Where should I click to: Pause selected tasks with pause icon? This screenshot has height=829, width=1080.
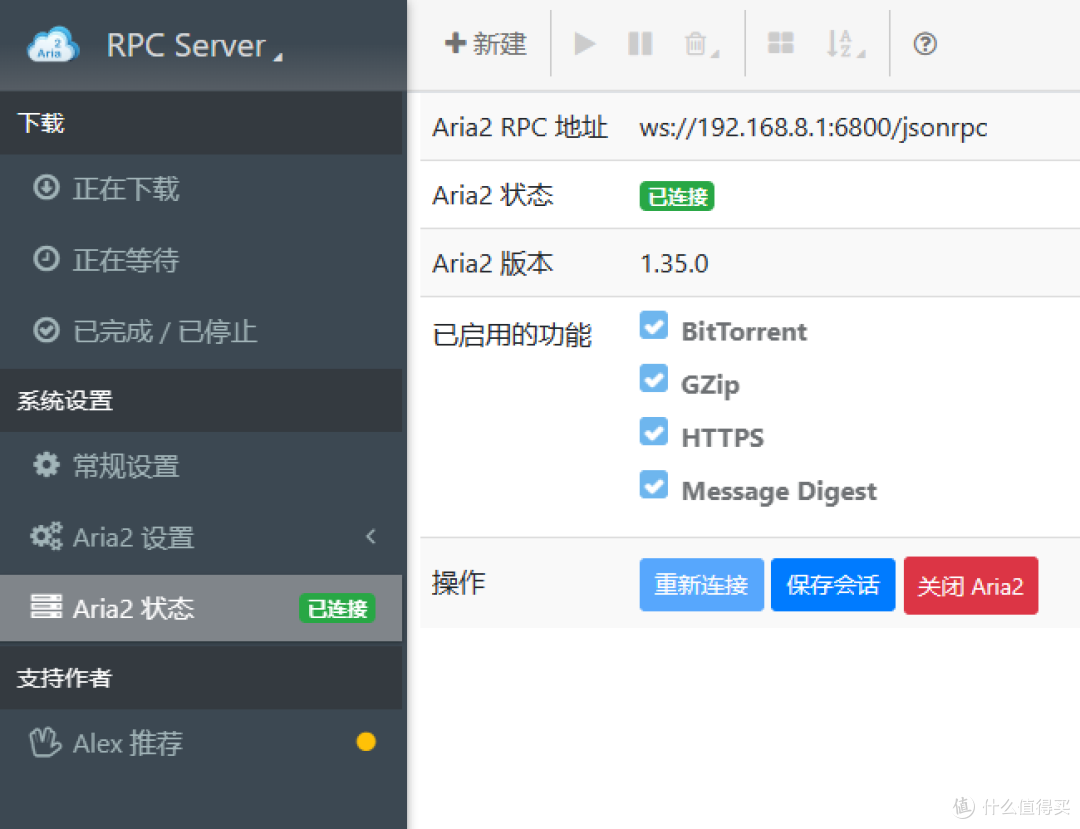pos(641,44)
